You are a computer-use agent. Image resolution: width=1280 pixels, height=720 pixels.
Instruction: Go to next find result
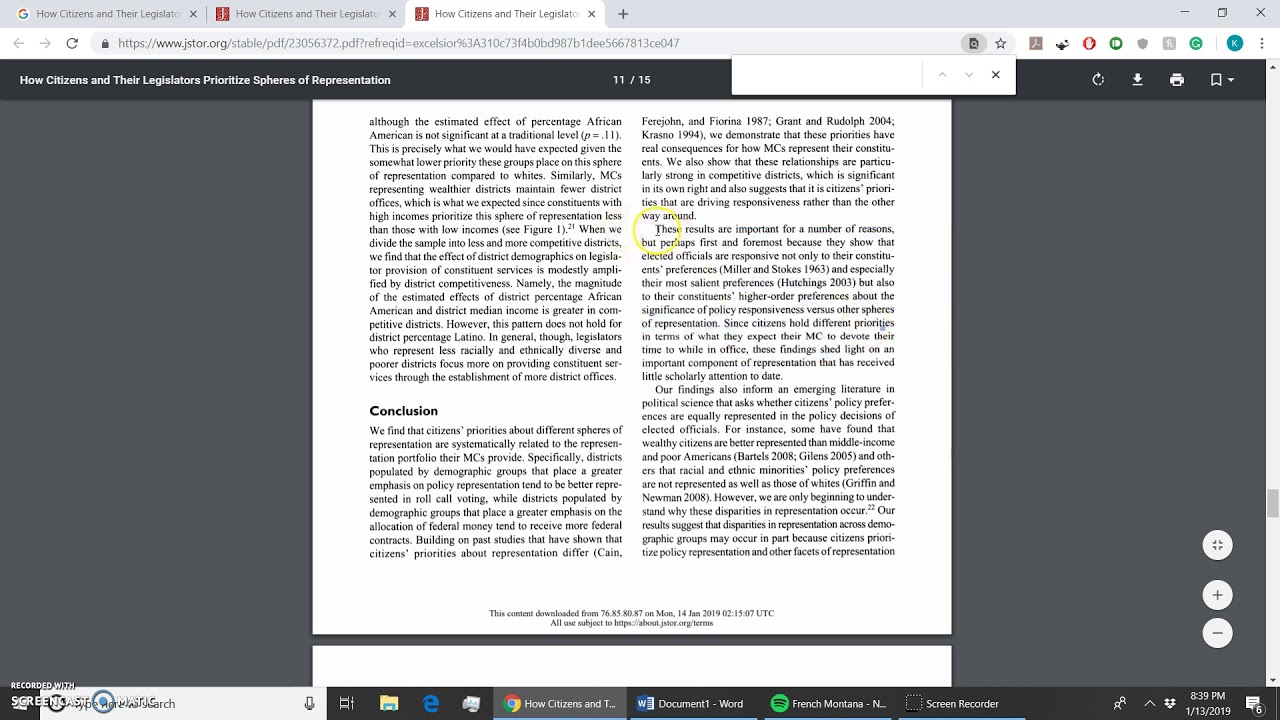click(968, 75)
